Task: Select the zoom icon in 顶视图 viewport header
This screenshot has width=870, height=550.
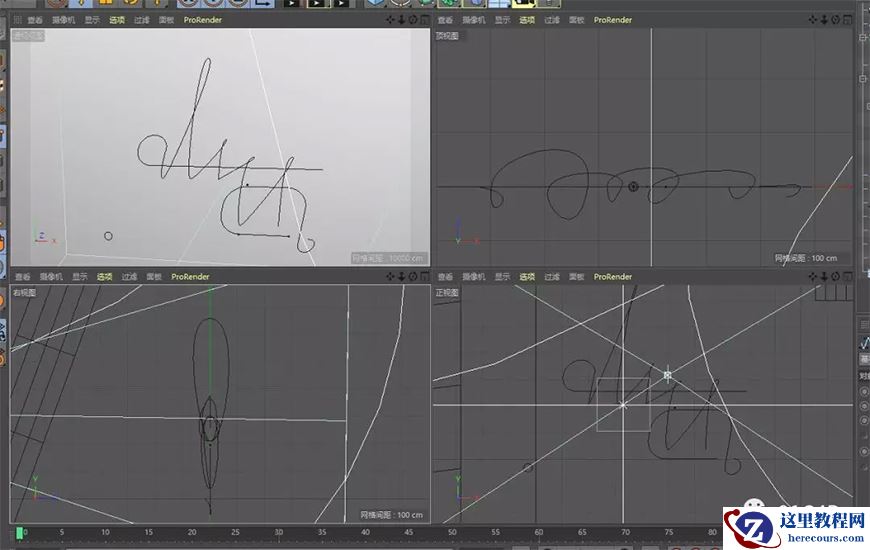Action: [x=824, y=19]
